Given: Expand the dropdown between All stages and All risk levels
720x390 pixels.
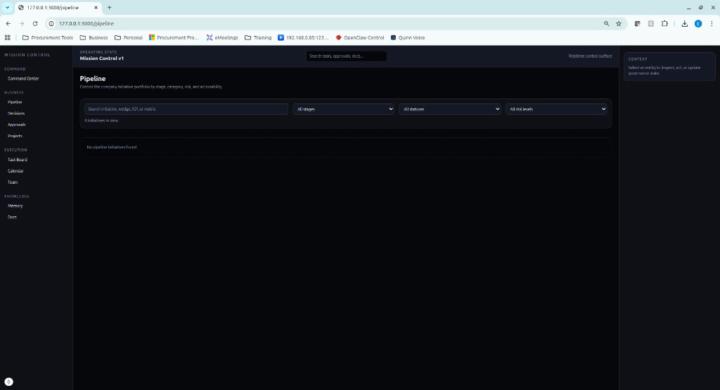Looking at the screenshot, I should [x=450, y=109].
